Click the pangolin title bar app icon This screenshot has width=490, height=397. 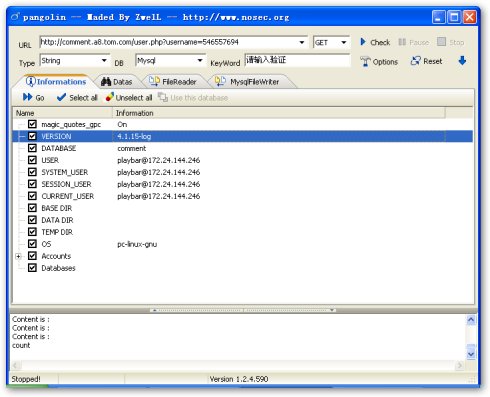[15, 16]
